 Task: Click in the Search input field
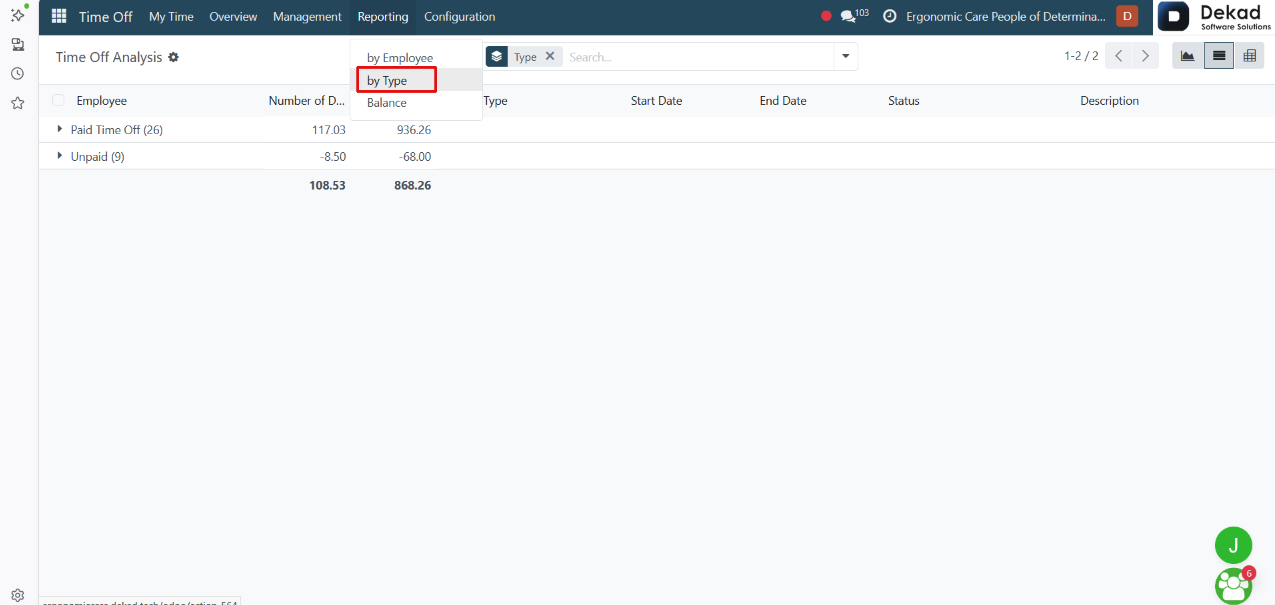[698, 57]
